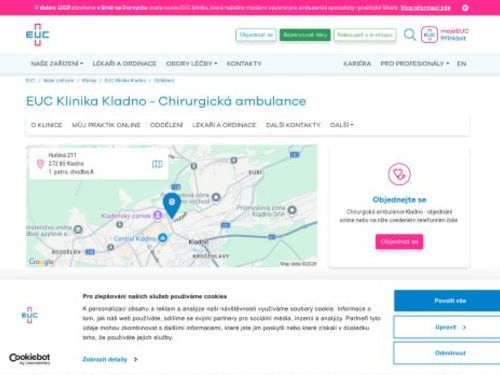The width and height of the screenshot is (500, 375).
Task: Open the Kariéra menu item
Action: pos(357,63)
